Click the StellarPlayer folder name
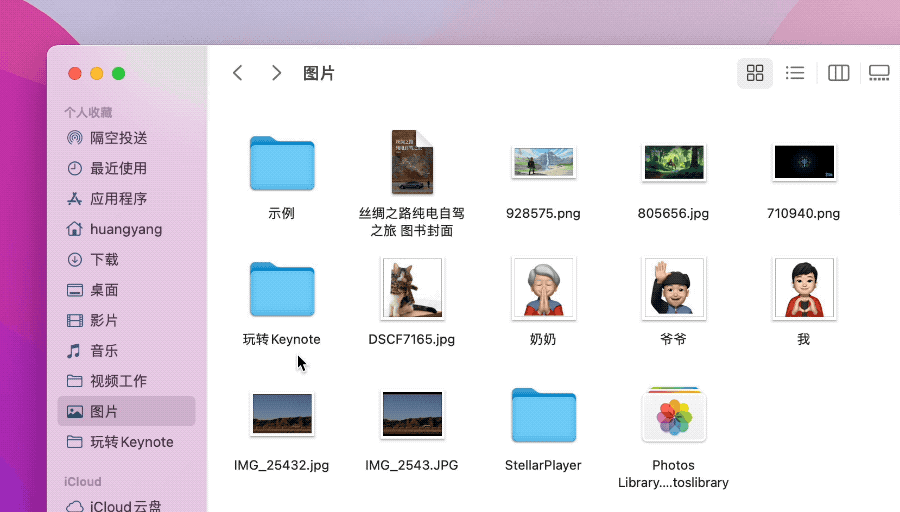This screenshot has width=900, height=512. coord(543,465)
